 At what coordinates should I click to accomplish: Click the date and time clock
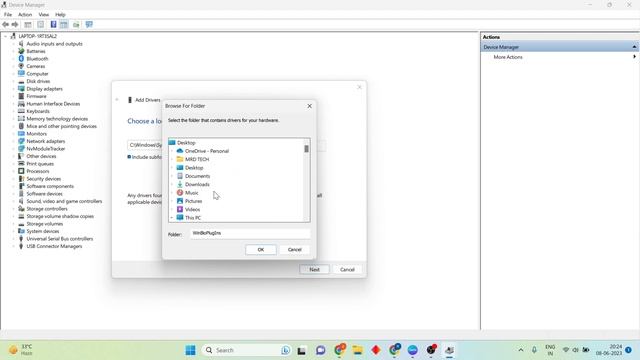[609, 350]
